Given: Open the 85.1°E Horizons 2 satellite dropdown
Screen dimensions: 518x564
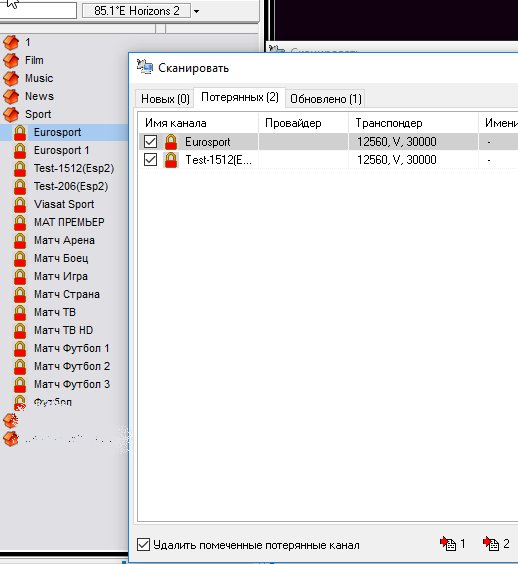Looking at the screenshot, I should 196,11.
